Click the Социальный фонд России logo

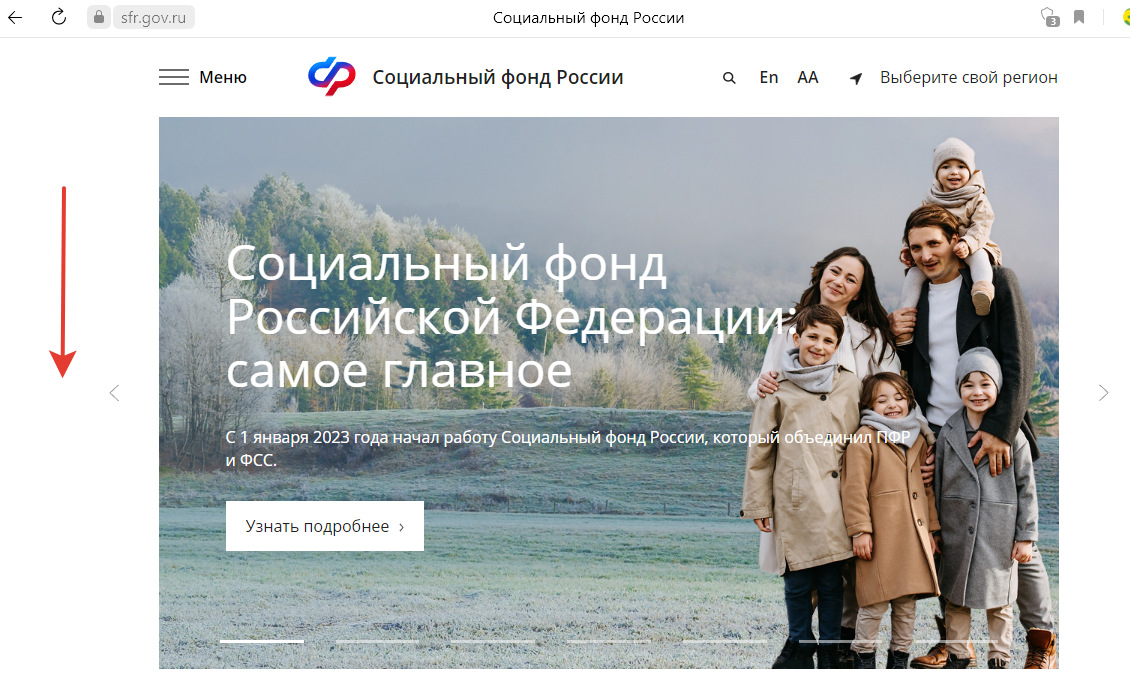pos(332,76)
